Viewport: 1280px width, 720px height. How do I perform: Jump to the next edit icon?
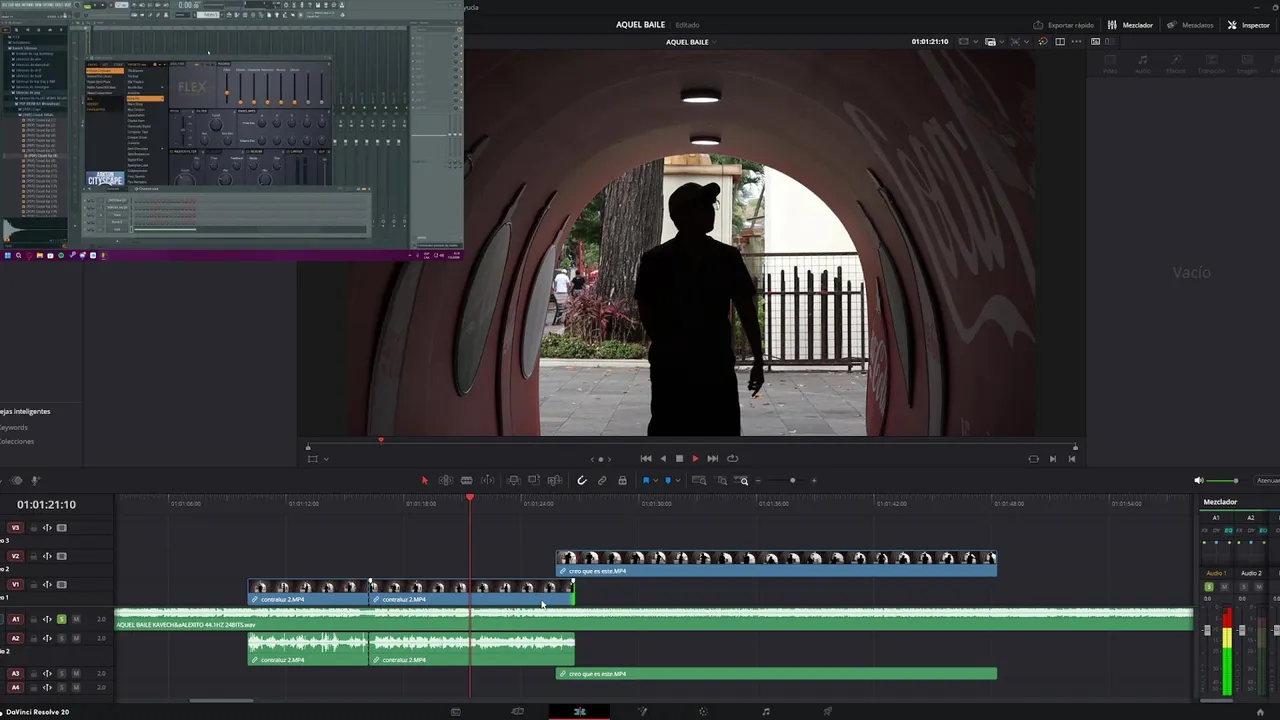pos(1052,458)
